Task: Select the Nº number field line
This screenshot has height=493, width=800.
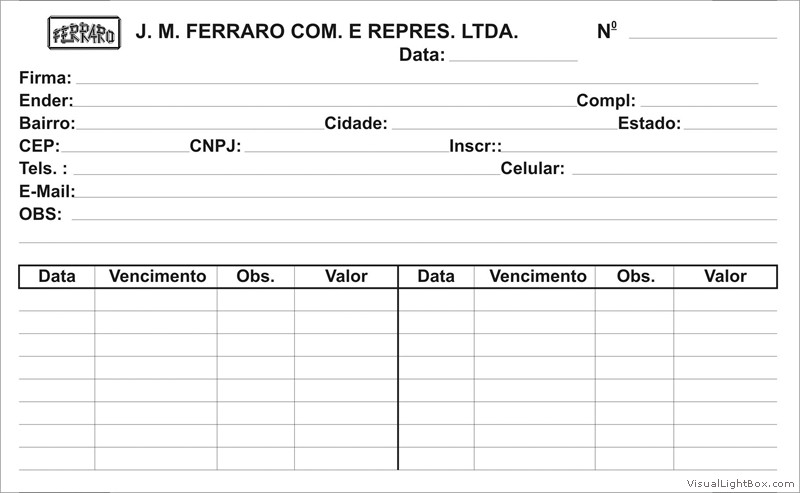Action: [703, 32]
